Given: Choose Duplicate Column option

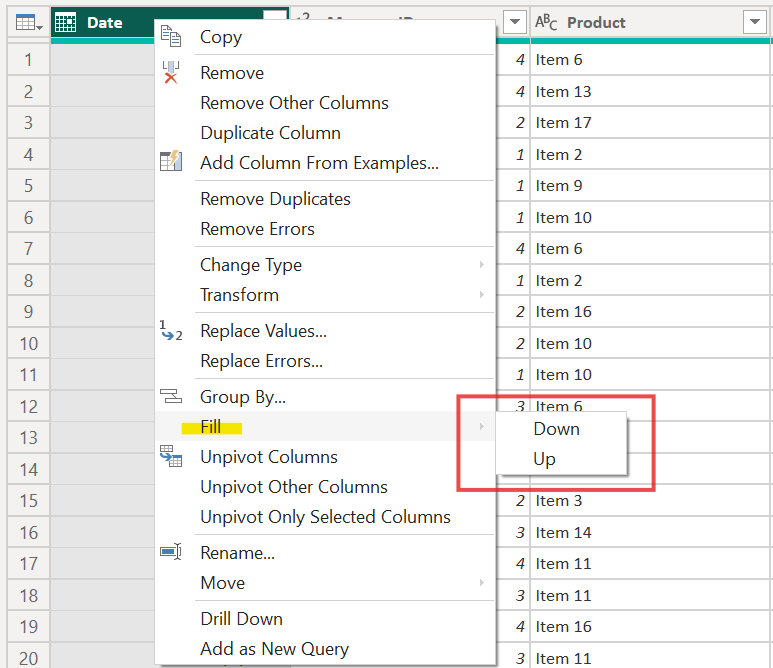Looking at the screenshot, I should pyautogui.click(x=270, y=133).
